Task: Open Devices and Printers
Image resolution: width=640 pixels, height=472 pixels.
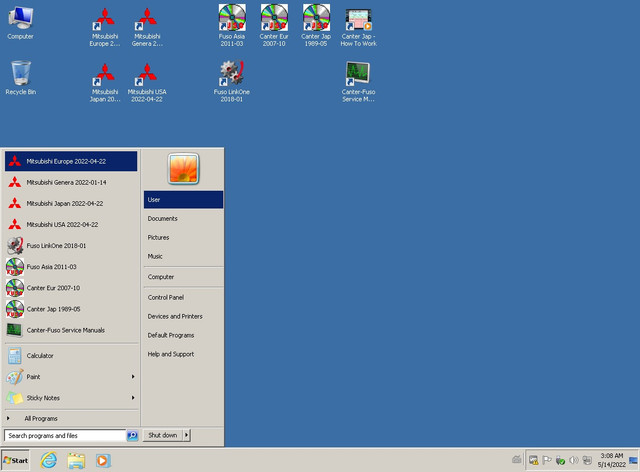Action: click(183, 316)
